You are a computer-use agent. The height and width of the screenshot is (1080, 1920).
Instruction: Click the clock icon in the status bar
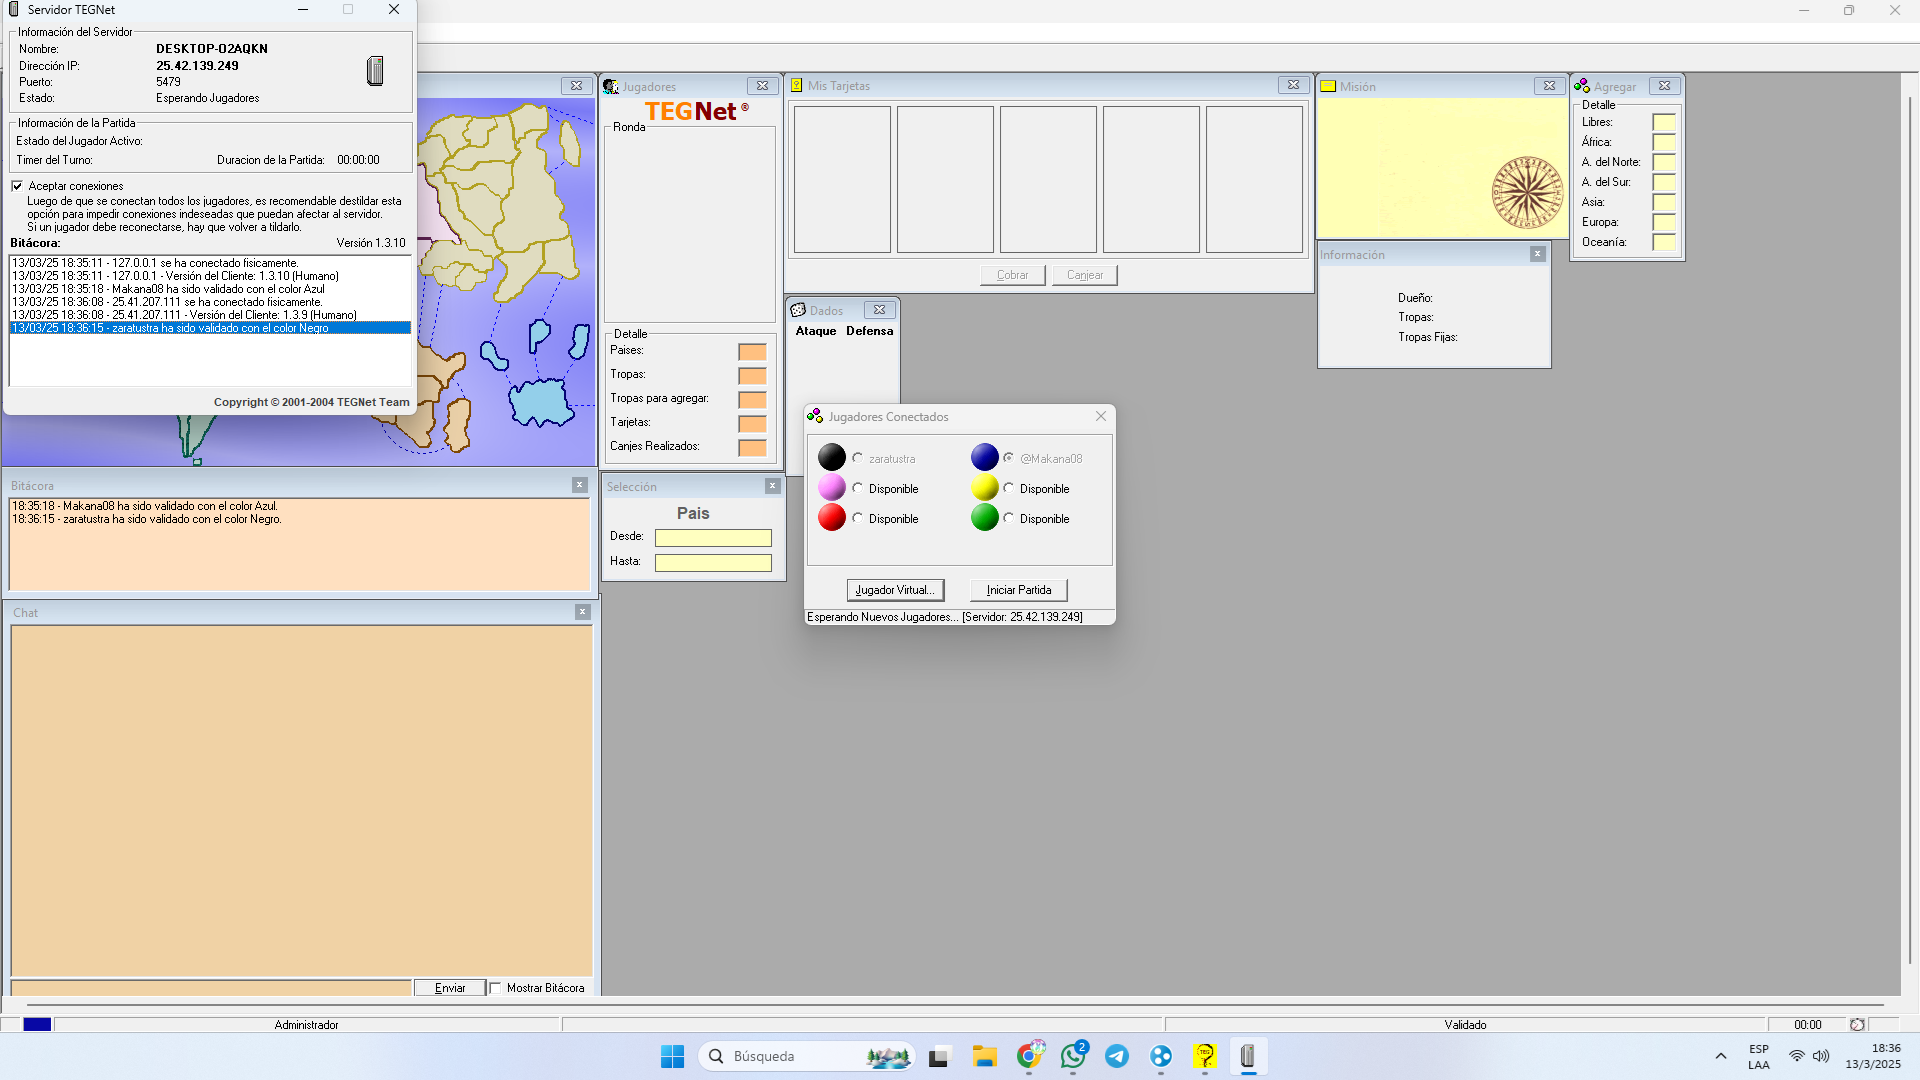tap(1857, 1025)
